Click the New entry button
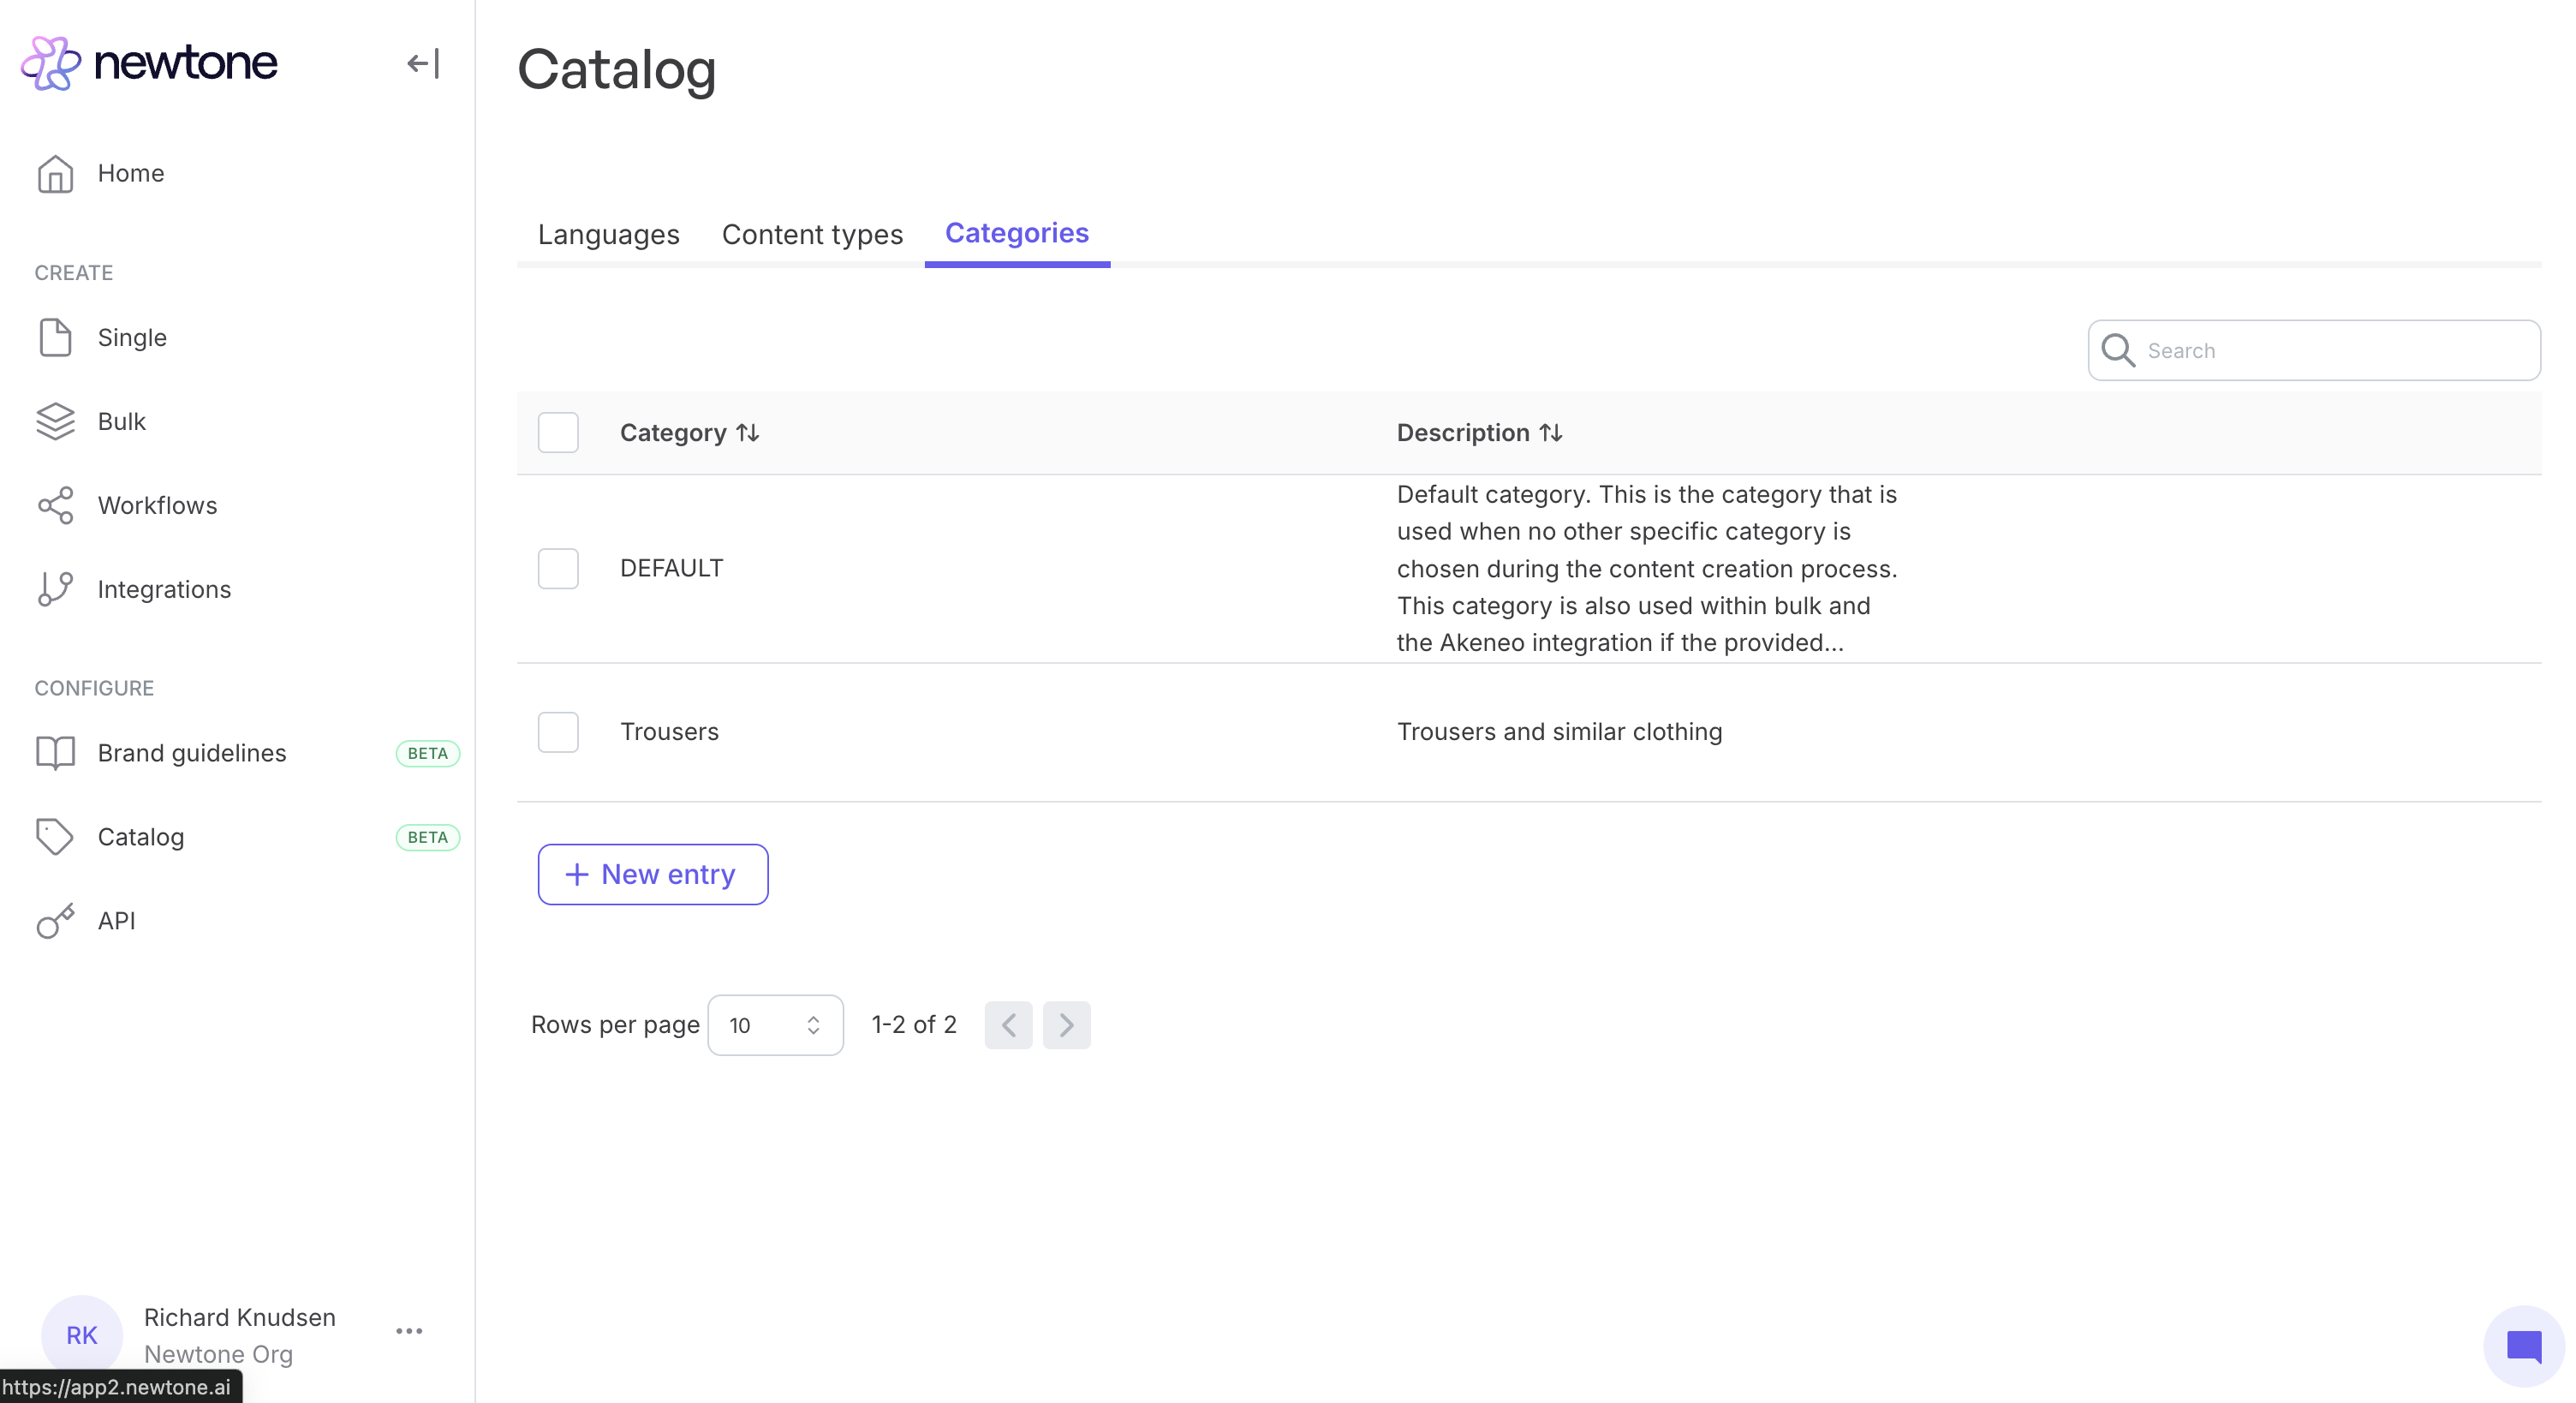Viewport: 2576px width, 1403px height. click(x=652, y=875)
